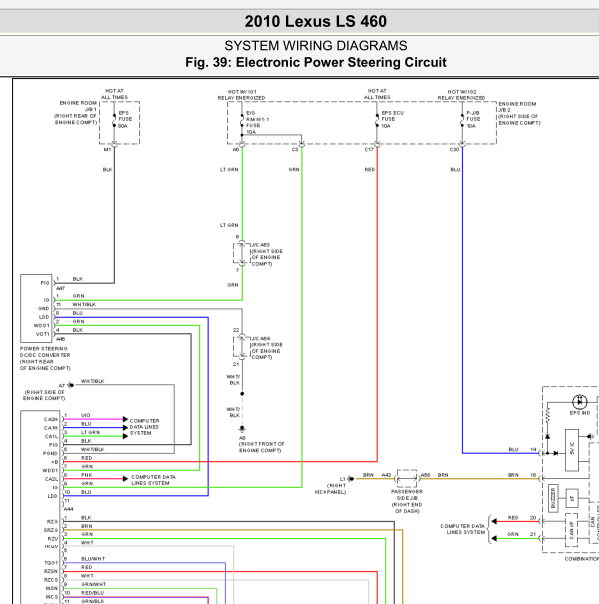
Task: Click the WDO1 pin on the DC/DC converter
Action: point(42,325)
